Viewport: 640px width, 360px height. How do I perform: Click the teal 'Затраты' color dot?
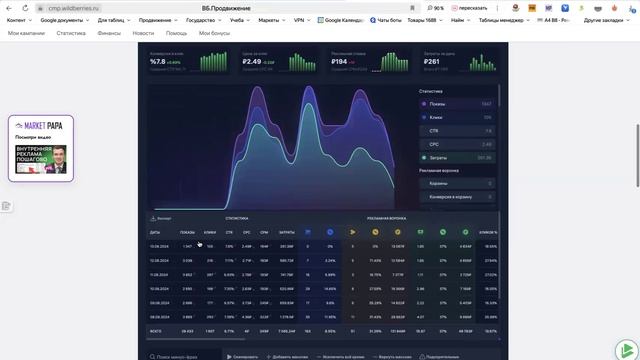[x=424, y=158]
